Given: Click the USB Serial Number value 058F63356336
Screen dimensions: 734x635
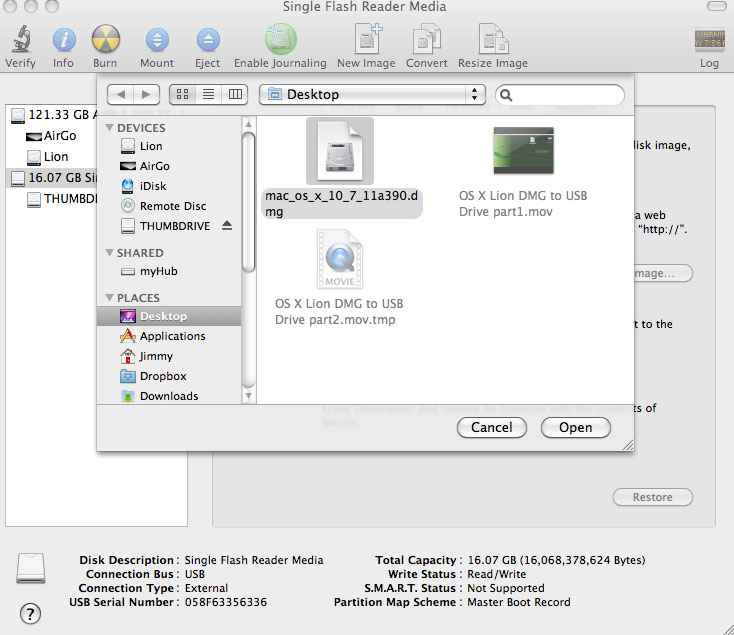Looking at the screenshot, I should pyautogui.click(x=226, y=602).
